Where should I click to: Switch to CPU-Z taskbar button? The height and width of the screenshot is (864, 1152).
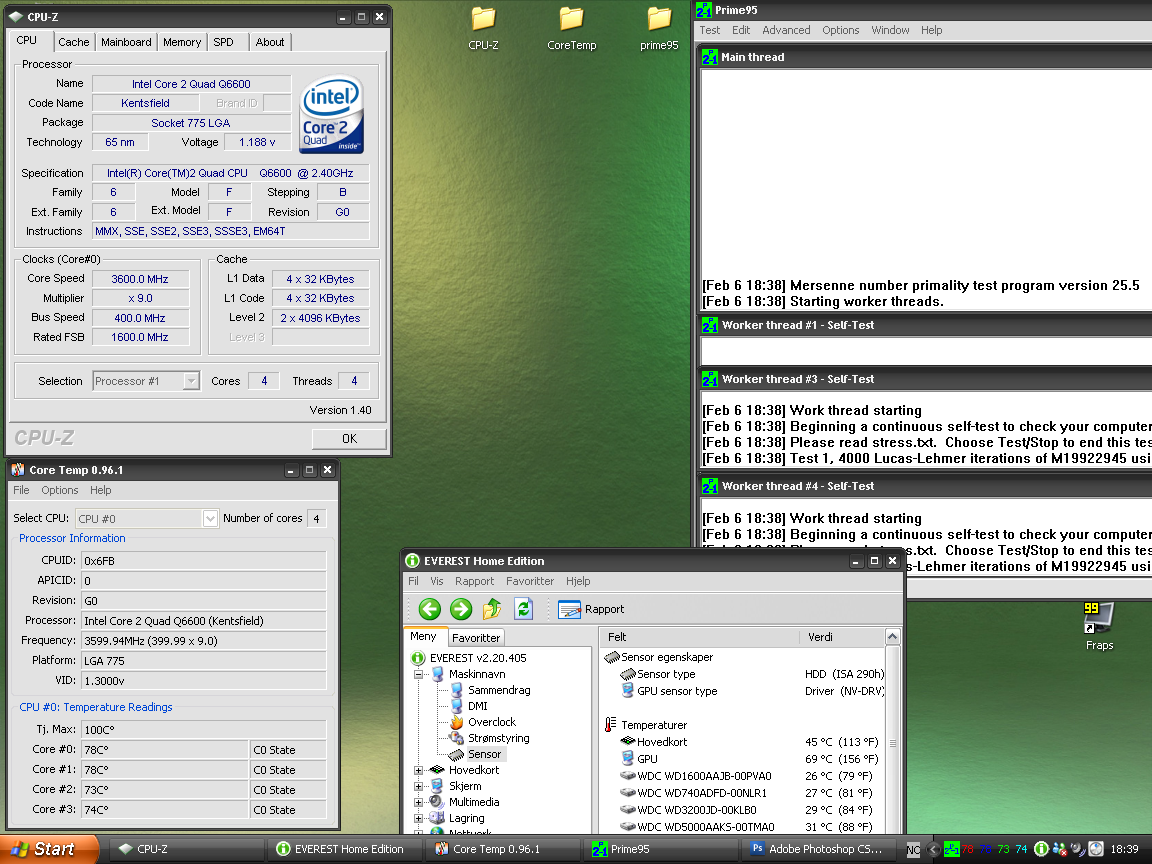(x=187, y=849)
